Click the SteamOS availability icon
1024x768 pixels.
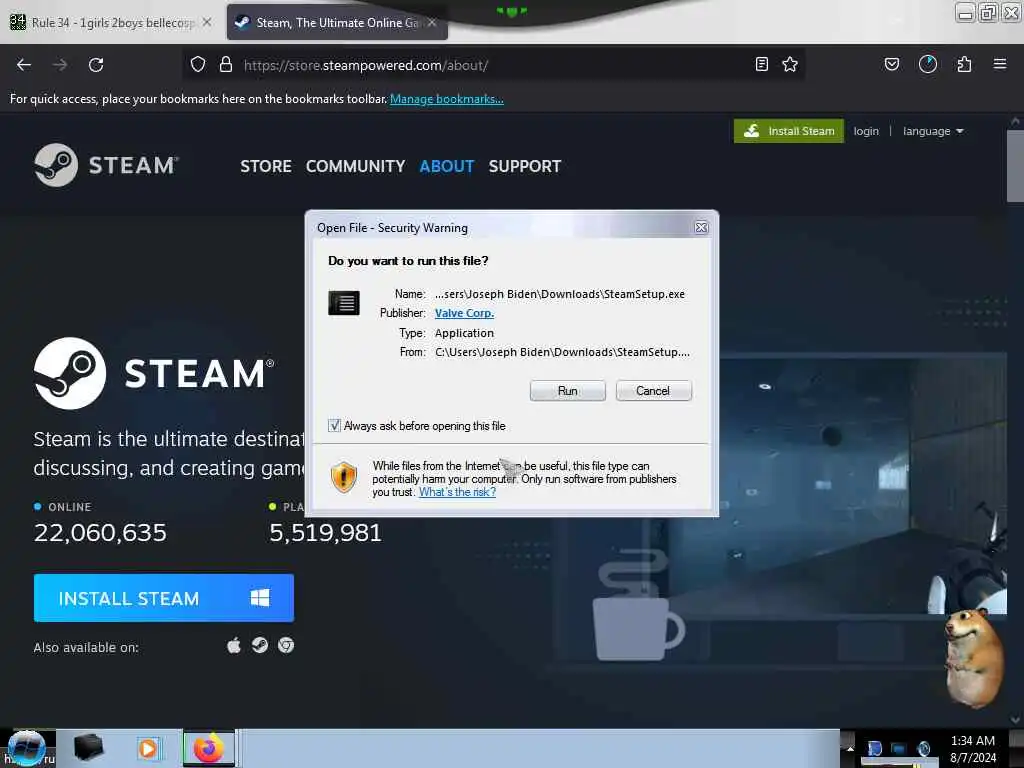pyautogui.click(x=260, y=646)
